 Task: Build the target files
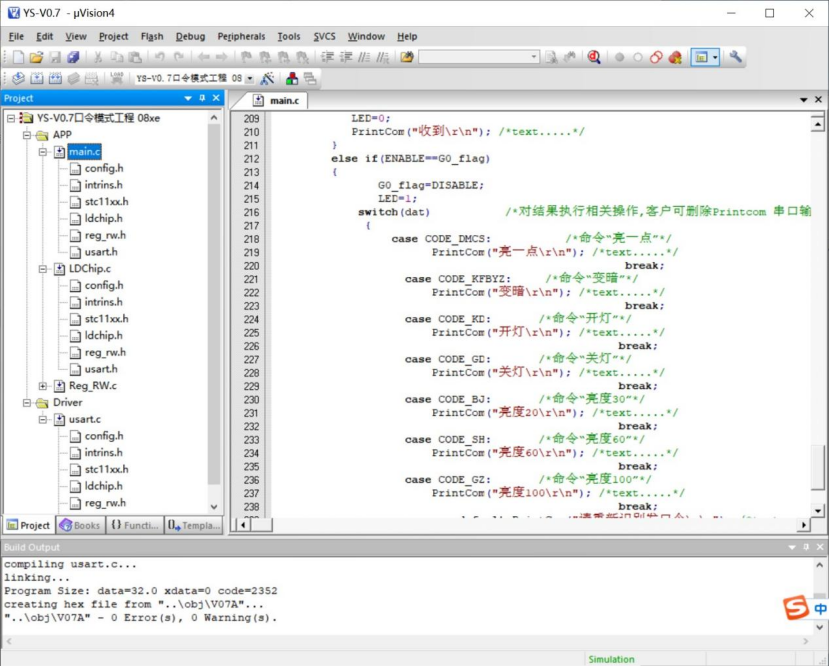[x=37, y=79]
